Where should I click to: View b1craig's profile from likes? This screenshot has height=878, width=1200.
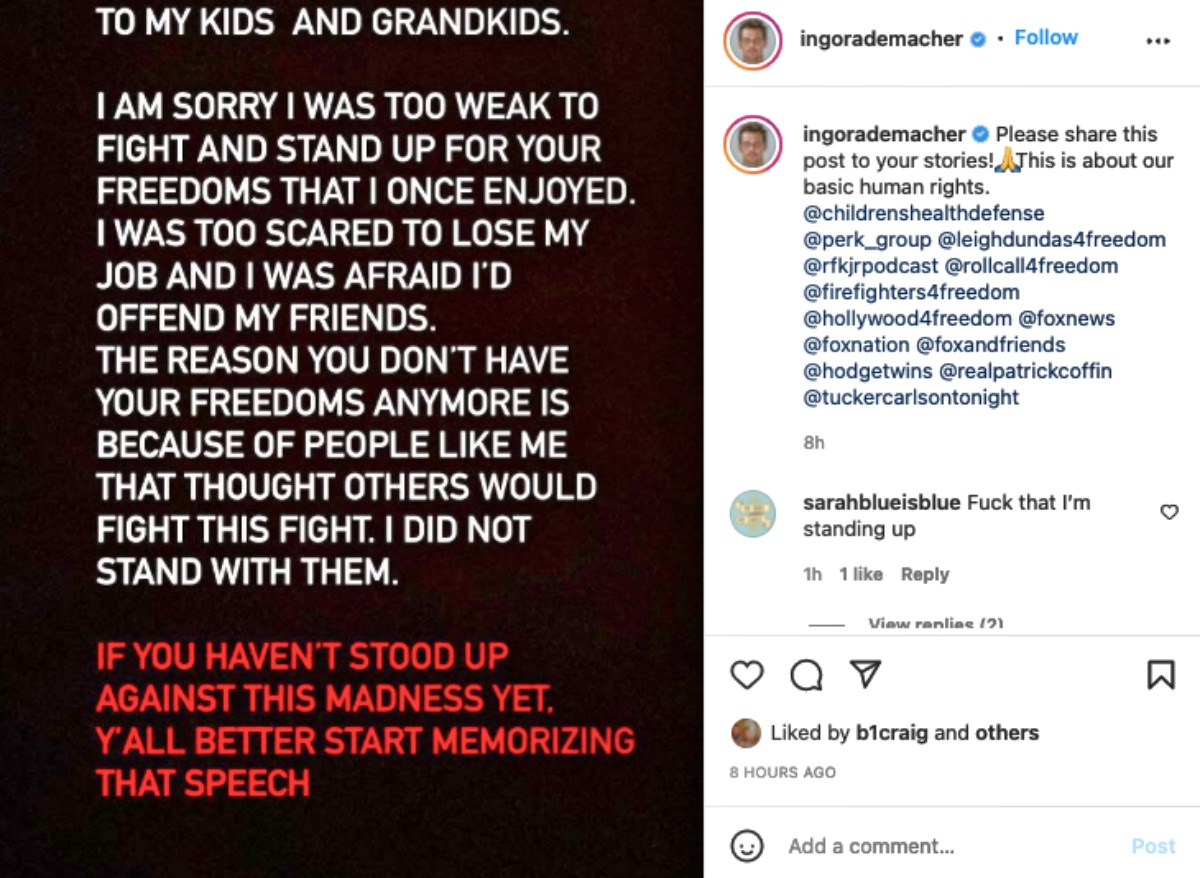[893, 733]
